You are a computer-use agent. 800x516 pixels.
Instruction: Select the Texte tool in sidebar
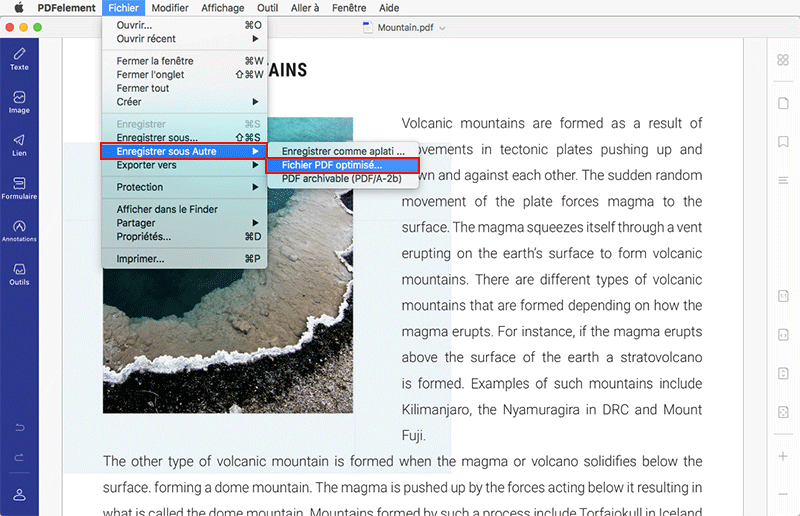coord(19,59)
